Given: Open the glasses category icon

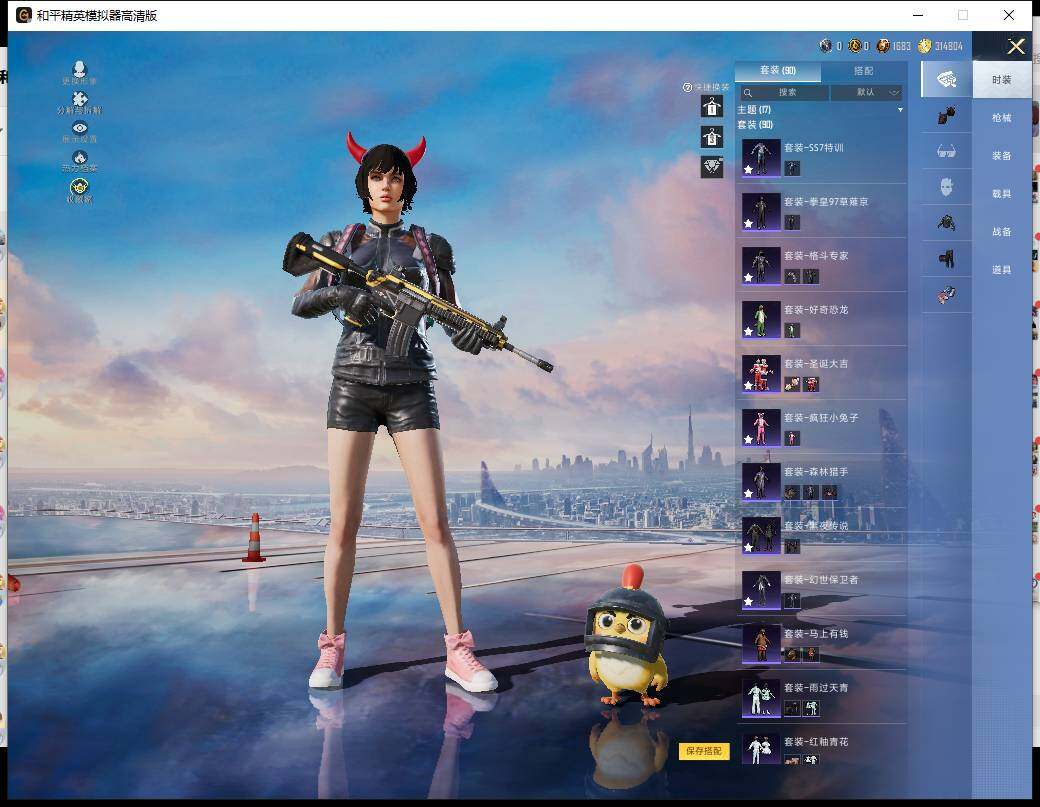Looking at the screenshot, I should pos(946,151).
